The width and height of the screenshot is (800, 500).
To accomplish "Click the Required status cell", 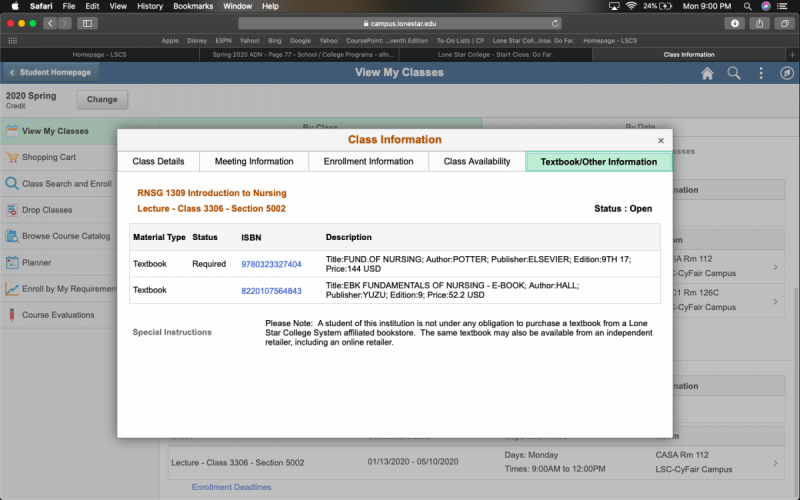I will (x=209, y=264).
